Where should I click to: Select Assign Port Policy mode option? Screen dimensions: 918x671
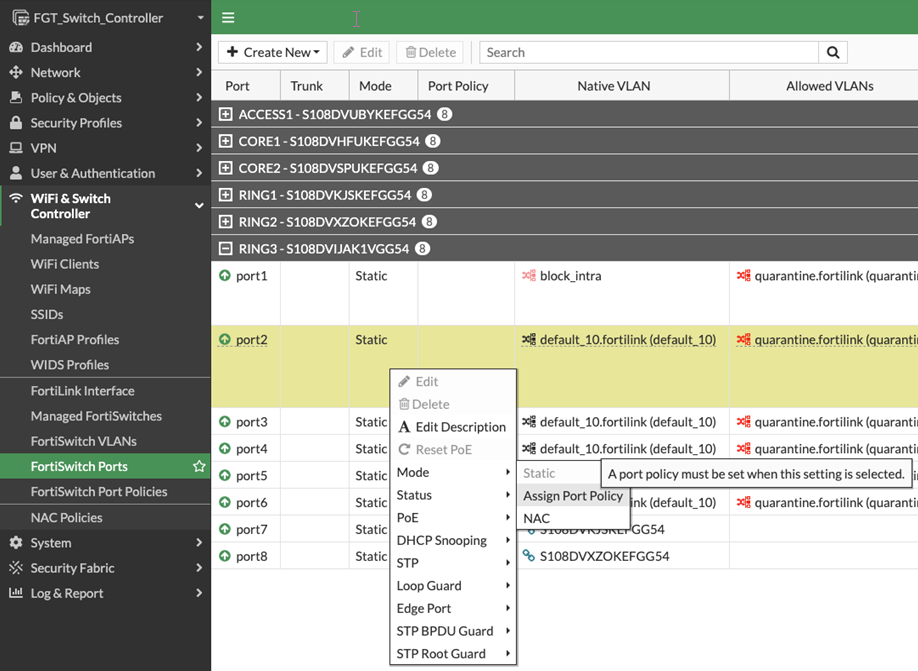coord(573,496)
